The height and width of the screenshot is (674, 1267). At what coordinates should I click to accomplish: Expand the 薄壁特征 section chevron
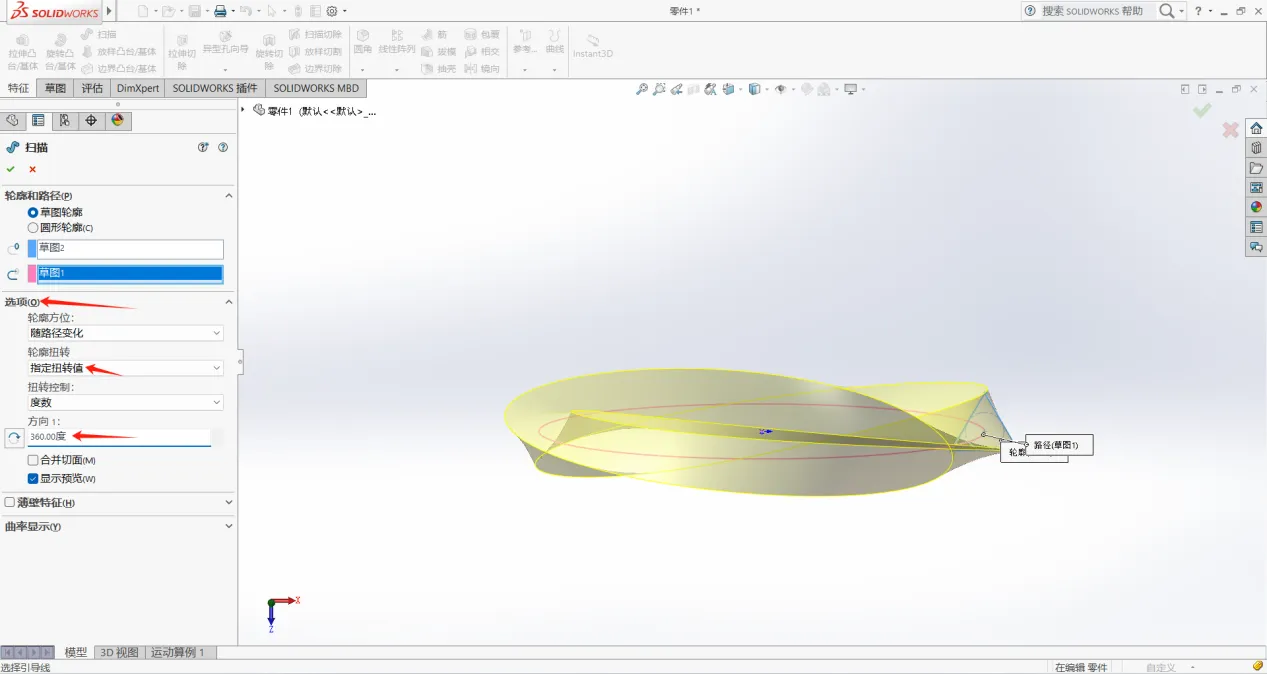click(x=228, y=503)
